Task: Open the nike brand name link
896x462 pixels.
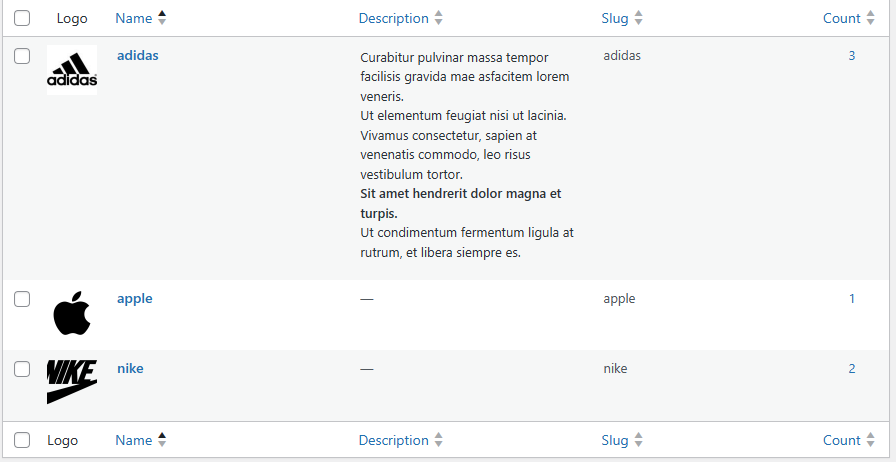Action: tap(130, 369)
